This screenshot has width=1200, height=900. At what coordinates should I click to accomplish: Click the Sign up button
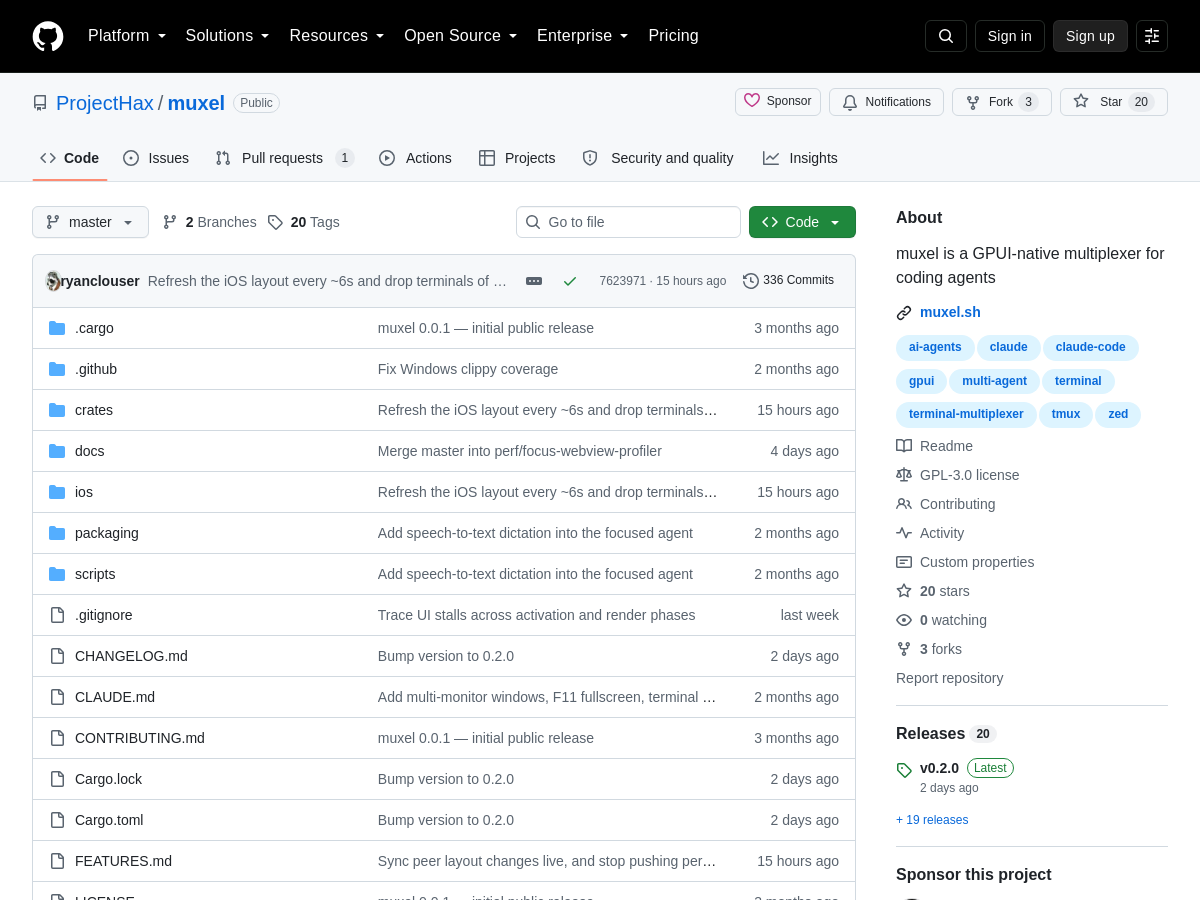[1090, 36]
